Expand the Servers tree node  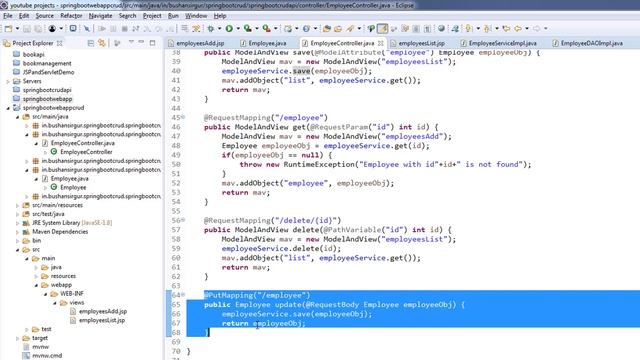coord(8,81)
